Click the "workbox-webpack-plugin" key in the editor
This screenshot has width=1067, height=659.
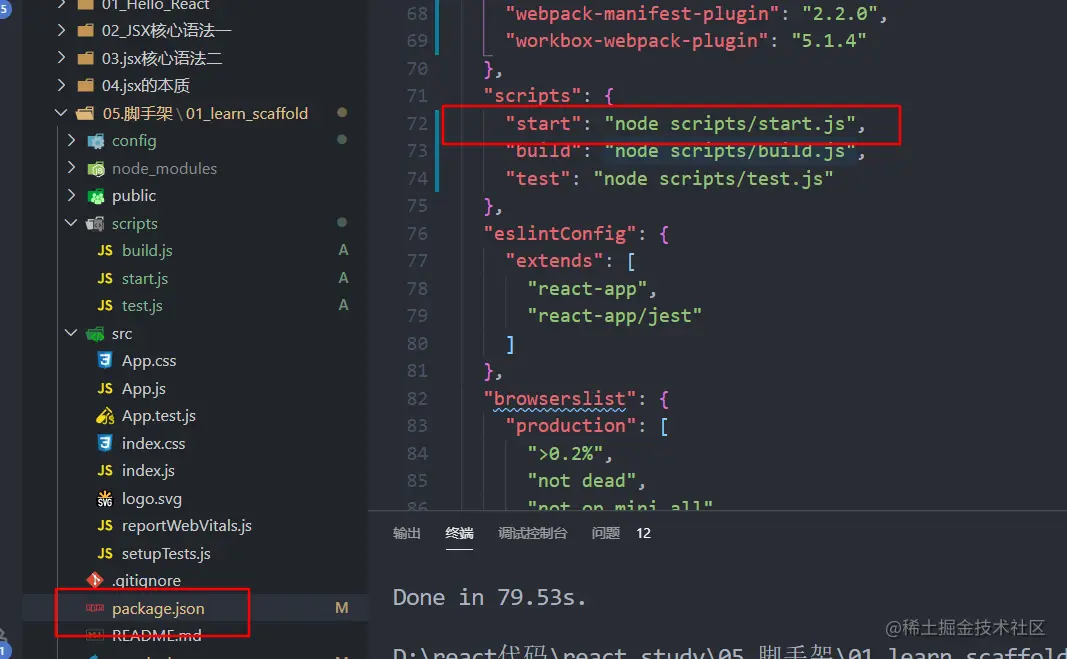point(637,40)
